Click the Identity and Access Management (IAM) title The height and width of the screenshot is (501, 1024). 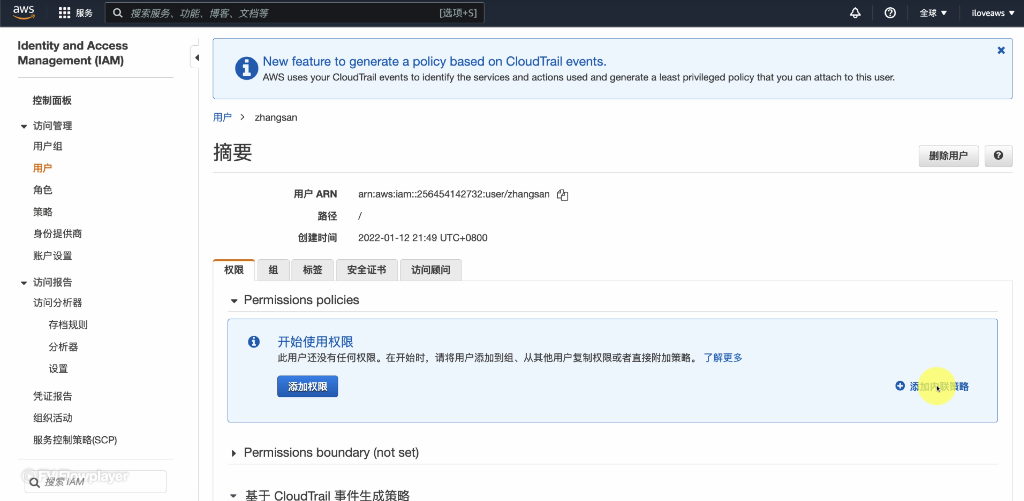(x=72, y=53)
